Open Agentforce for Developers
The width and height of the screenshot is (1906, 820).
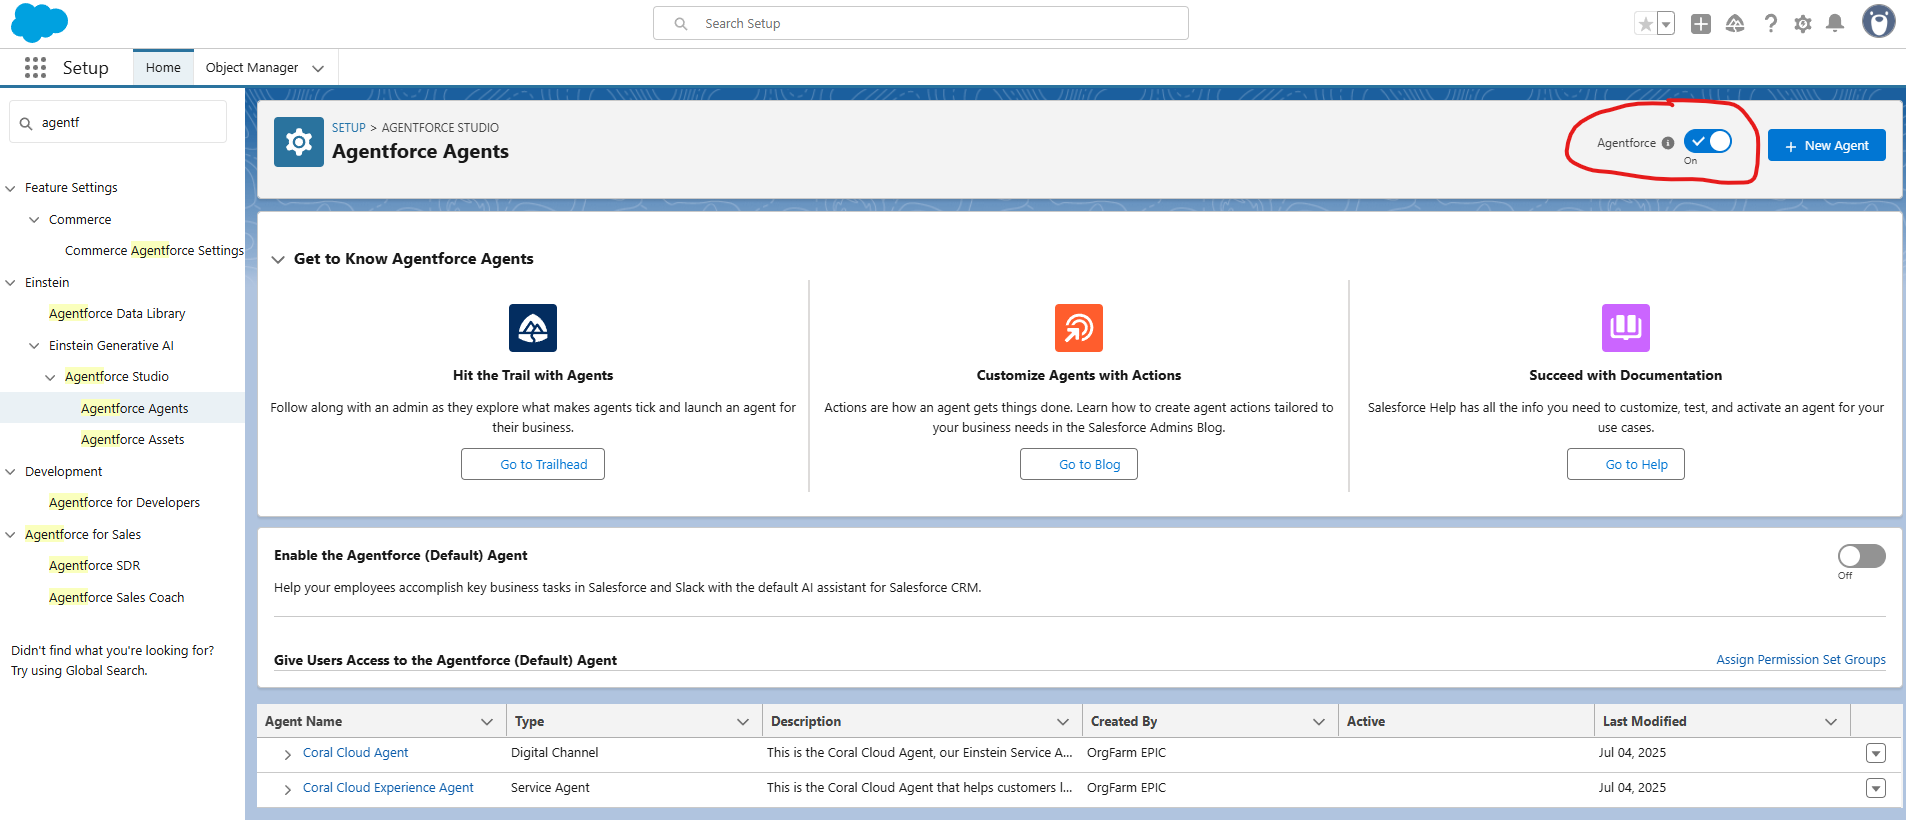(x=124, y=503)
